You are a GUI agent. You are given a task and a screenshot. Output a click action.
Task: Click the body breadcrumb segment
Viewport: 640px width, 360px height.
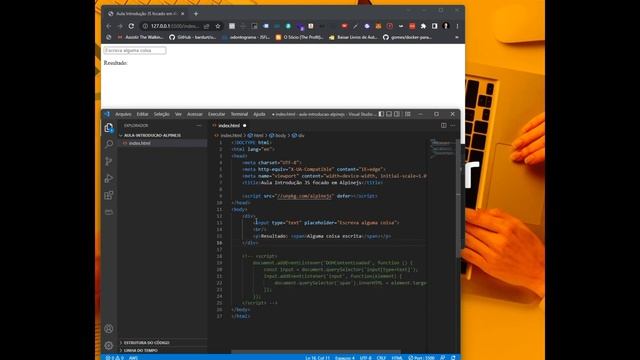[280, 136]
